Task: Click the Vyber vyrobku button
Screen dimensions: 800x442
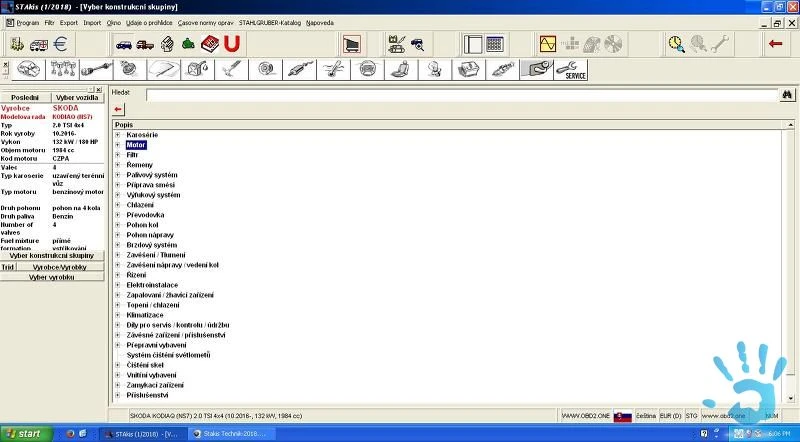Action: coord(52,277)
